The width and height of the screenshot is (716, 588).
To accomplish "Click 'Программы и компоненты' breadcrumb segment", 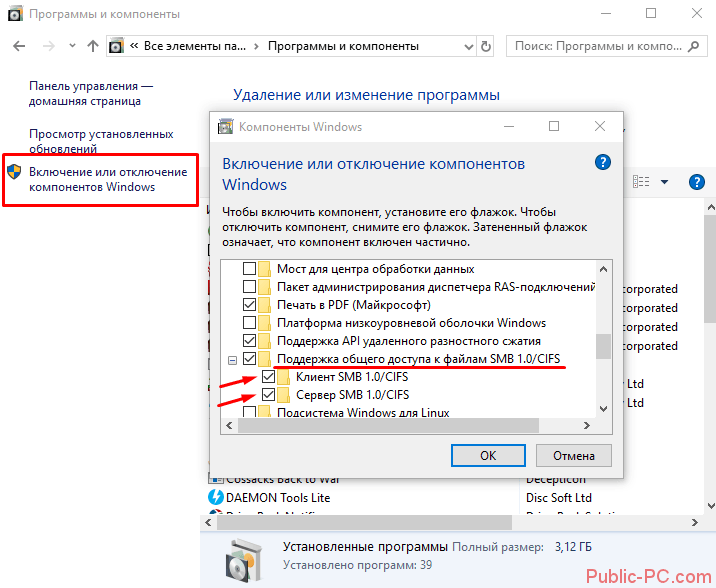I will click(343, 46).
